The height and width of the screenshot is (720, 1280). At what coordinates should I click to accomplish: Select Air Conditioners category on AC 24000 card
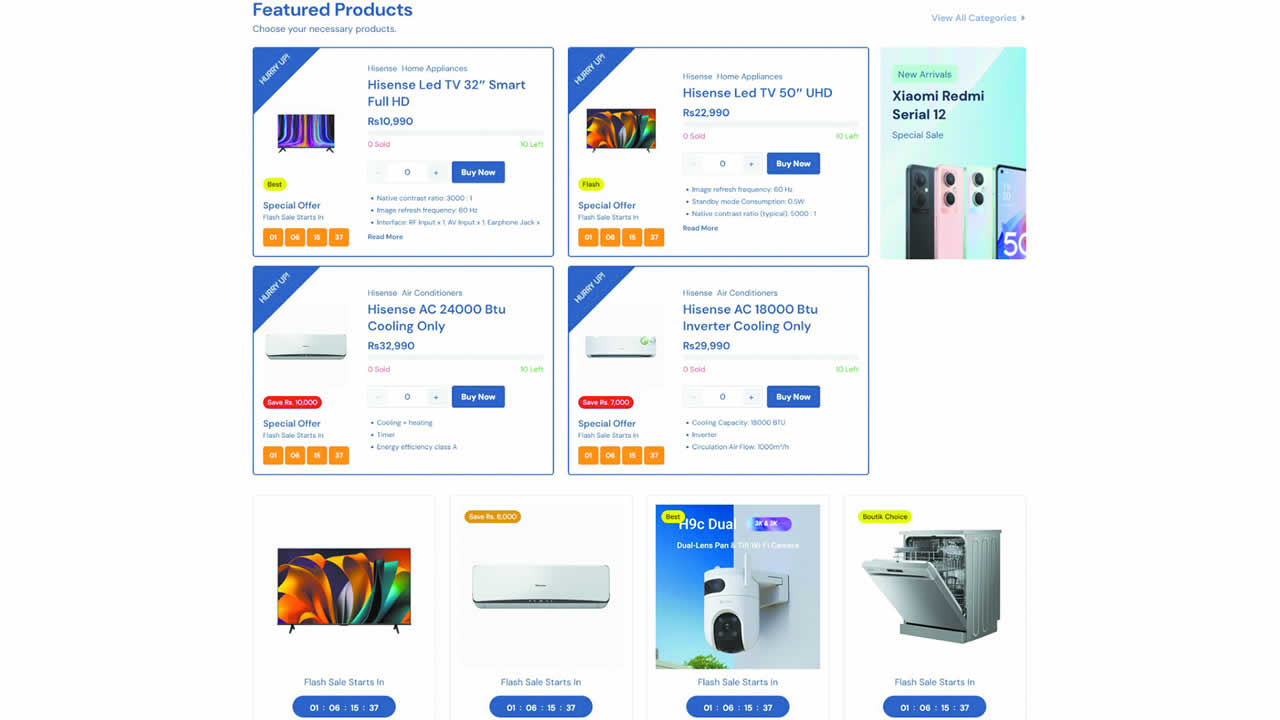click(432, 293)
